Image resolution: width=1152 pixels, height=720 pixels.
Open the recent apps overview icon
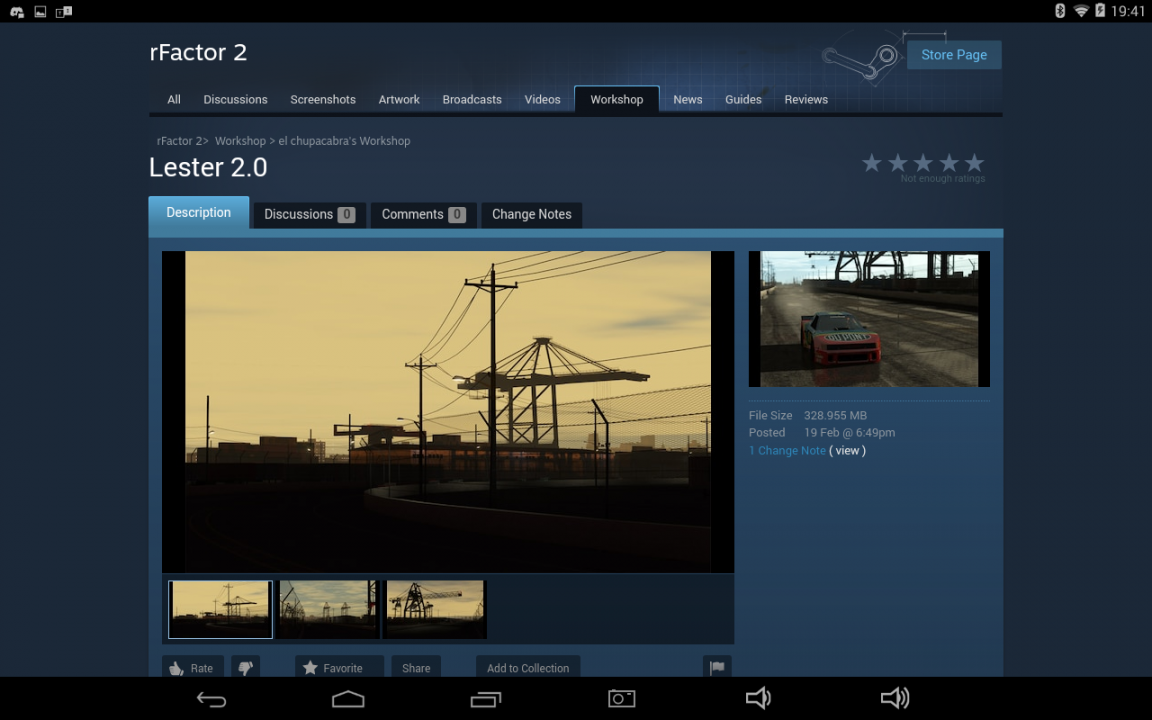[x=486, y=699]
